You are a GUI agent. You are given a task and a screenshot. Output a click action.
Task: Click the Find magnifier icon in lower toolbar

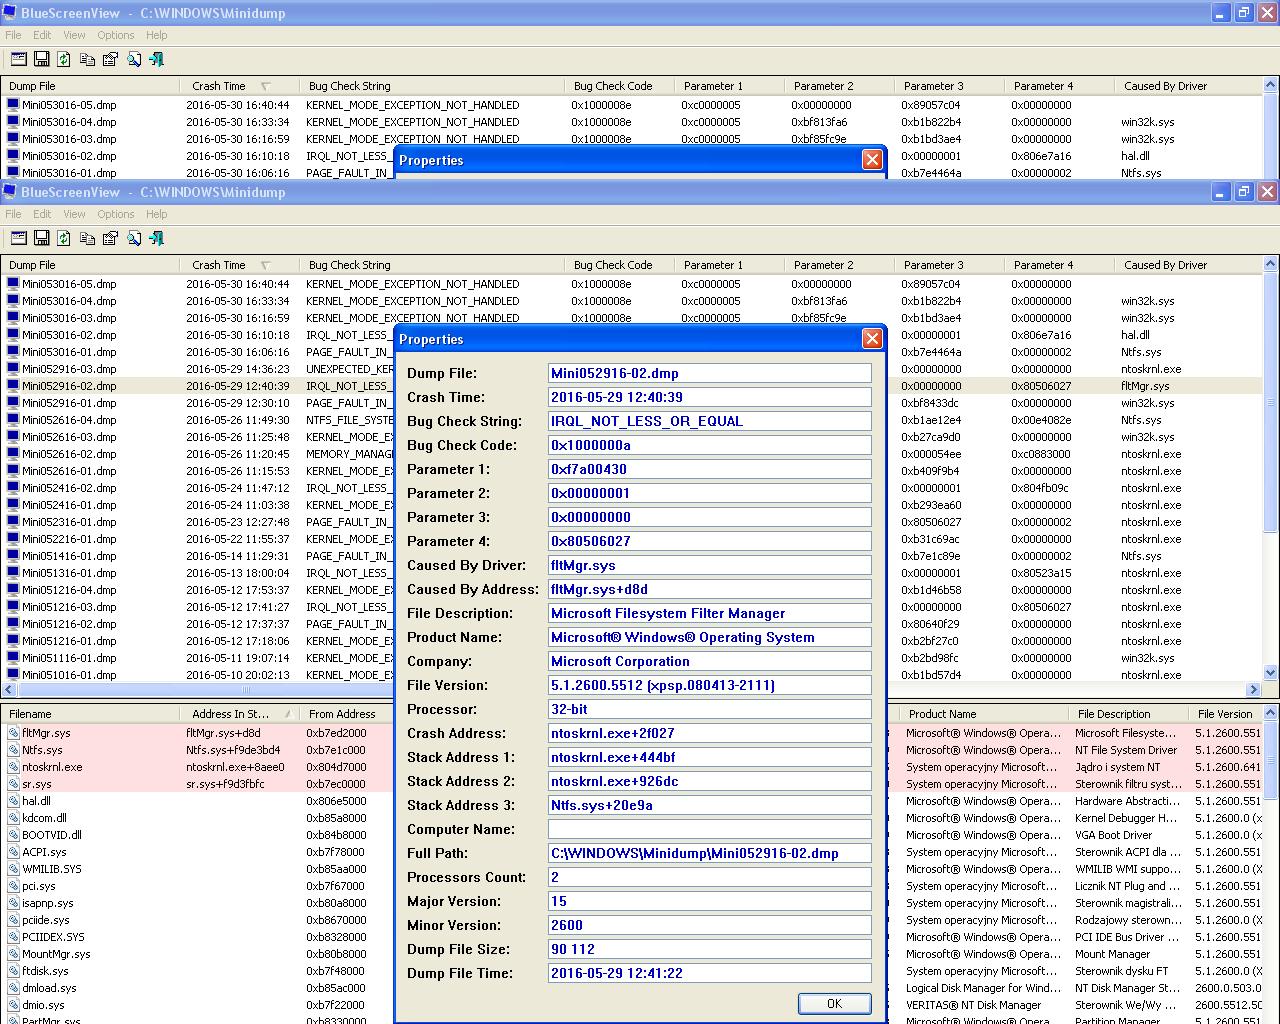134,238
